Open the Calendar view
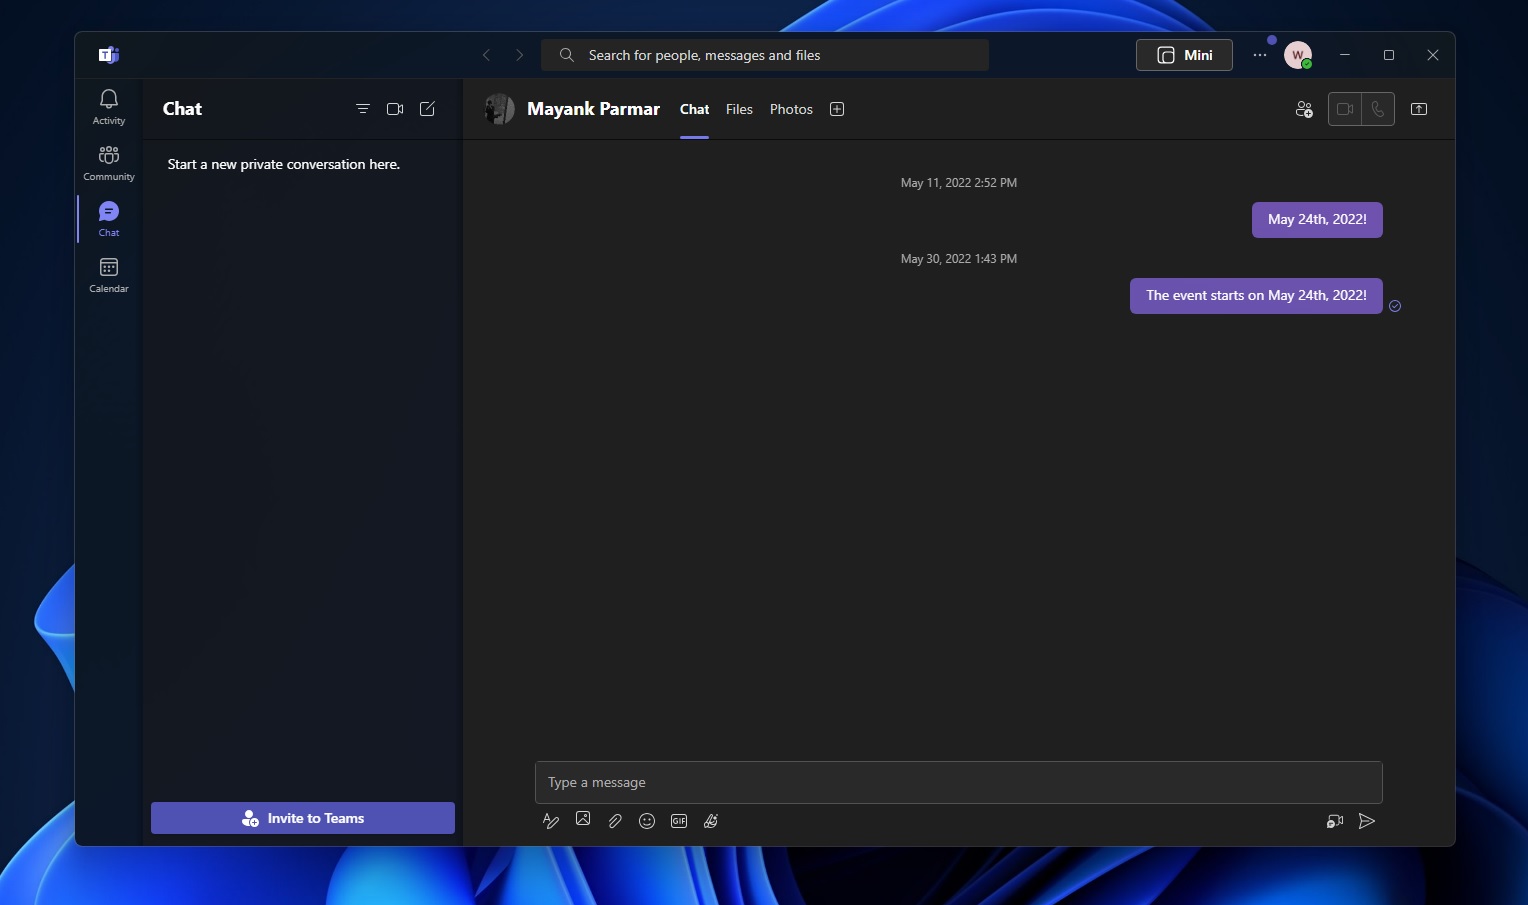This screenshot has width=1528, height=905. (109, 274)
